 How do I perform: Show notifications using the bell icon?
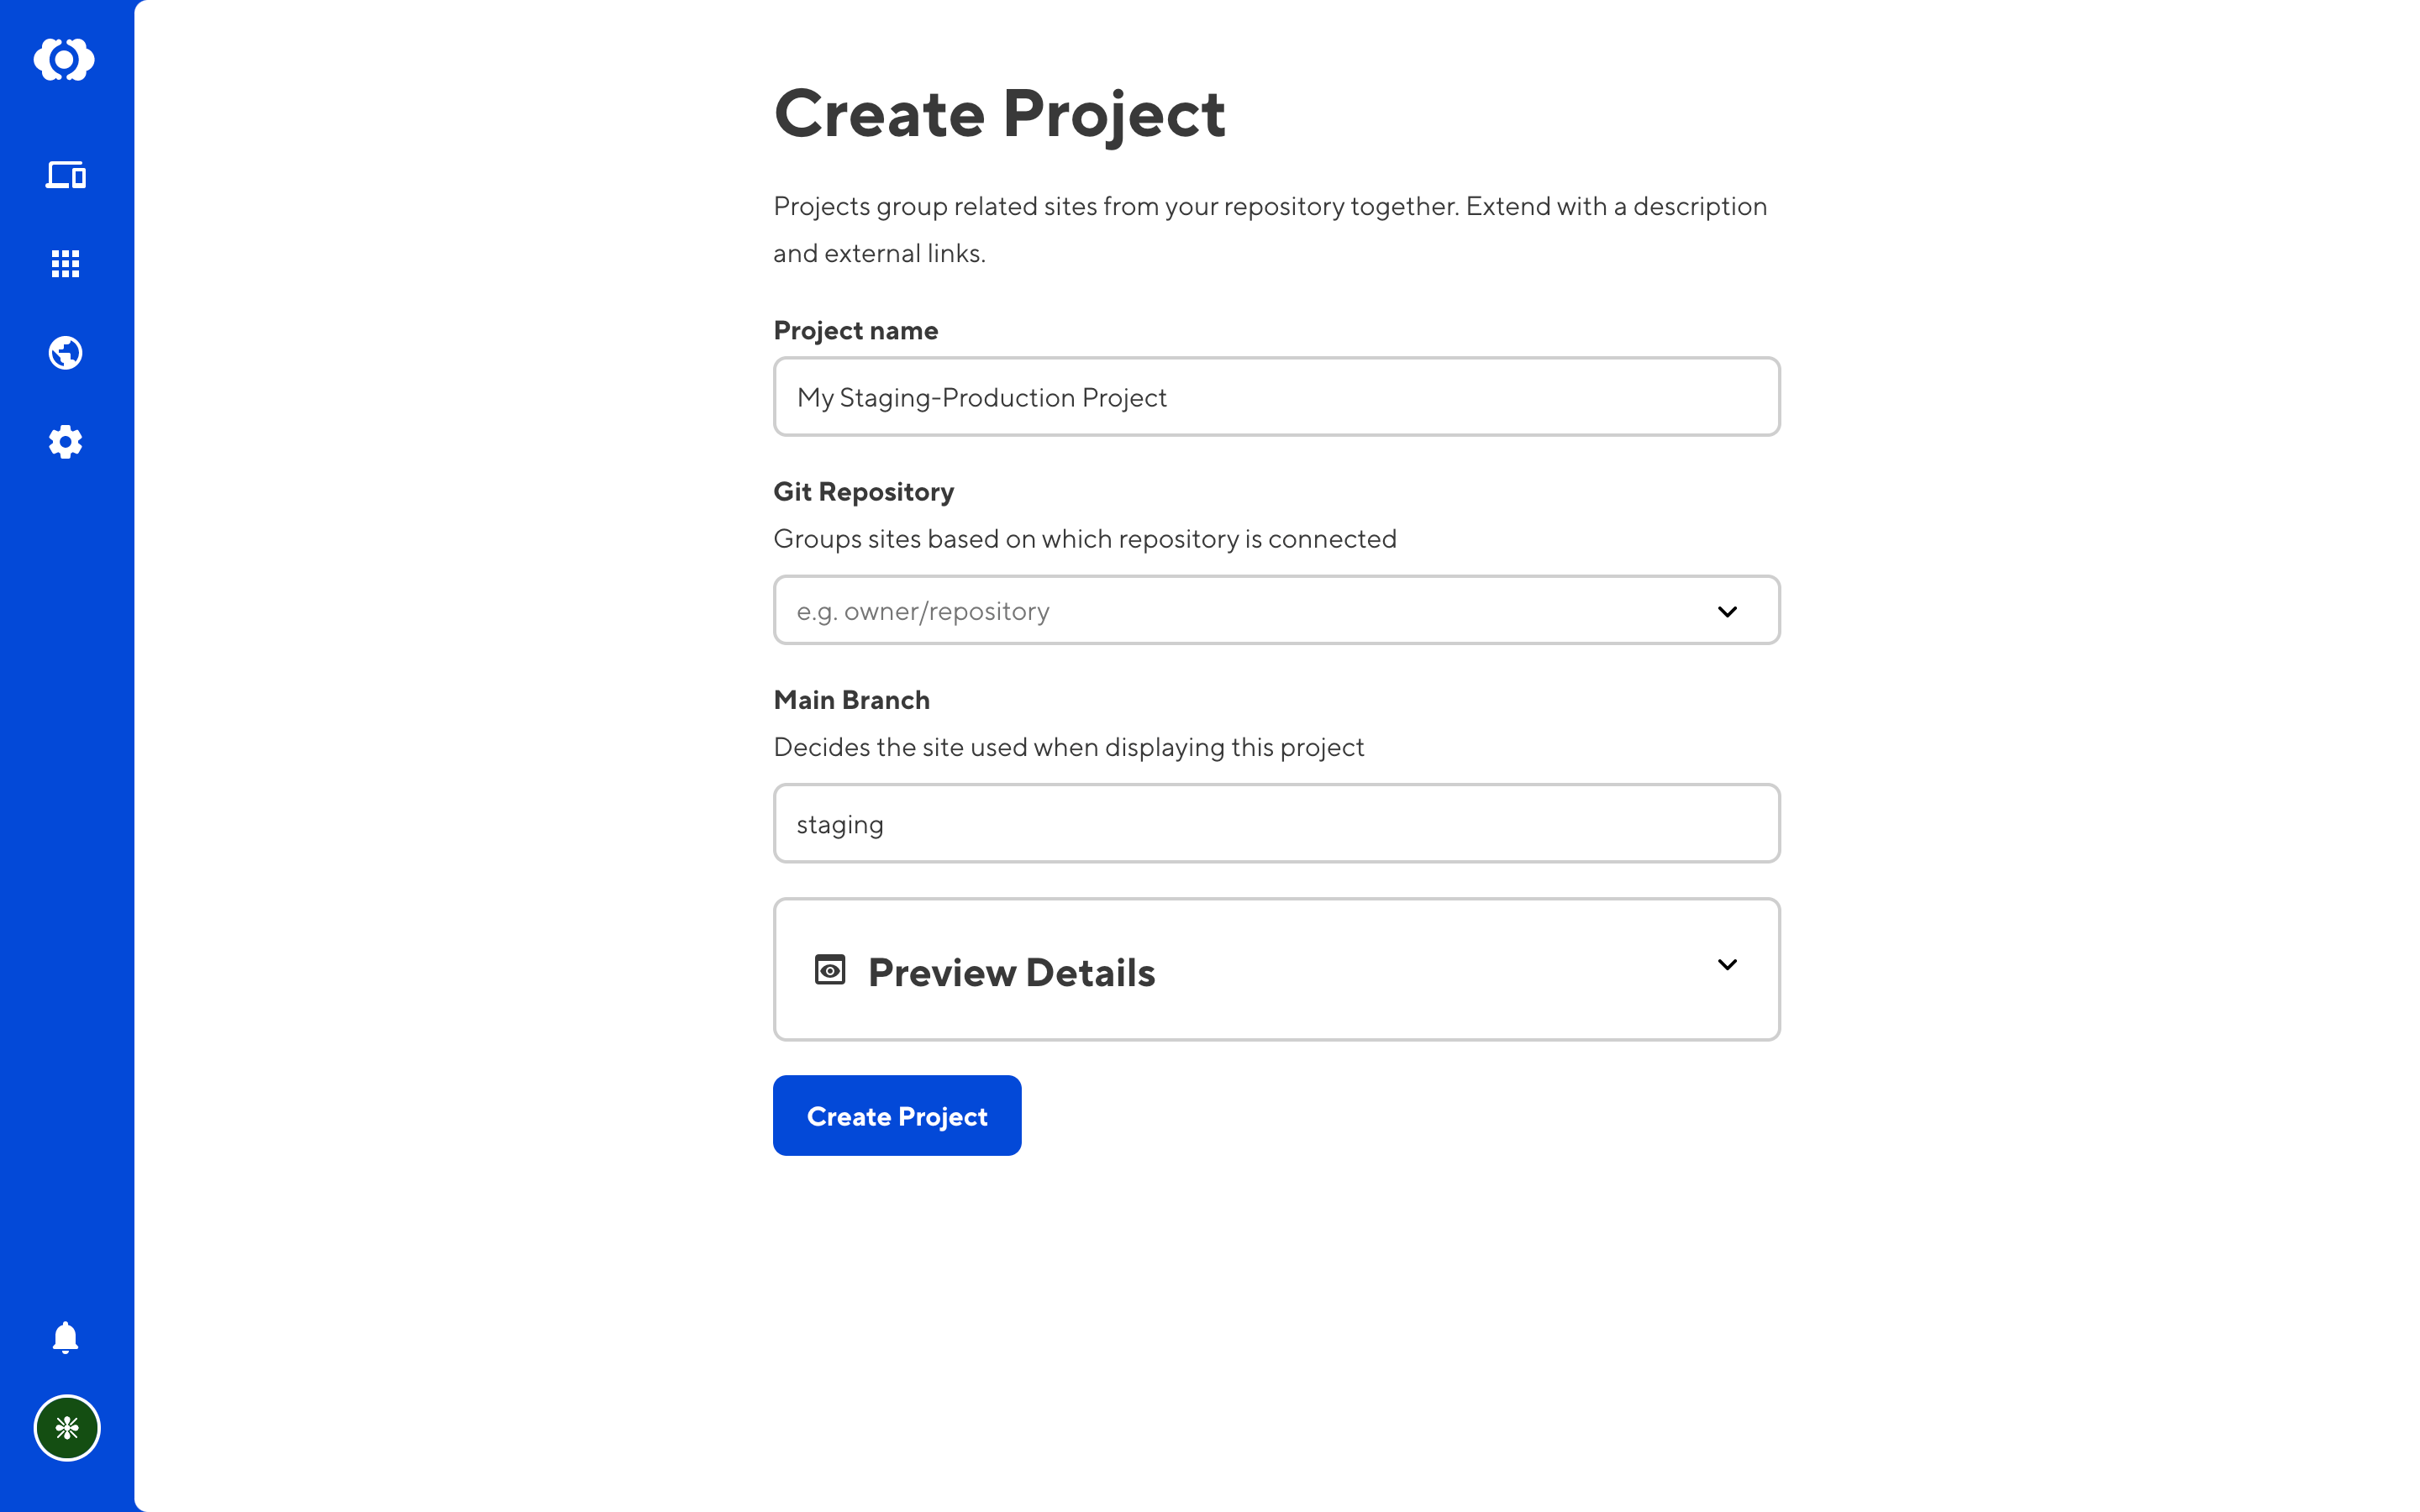(x=66, y=1338)
